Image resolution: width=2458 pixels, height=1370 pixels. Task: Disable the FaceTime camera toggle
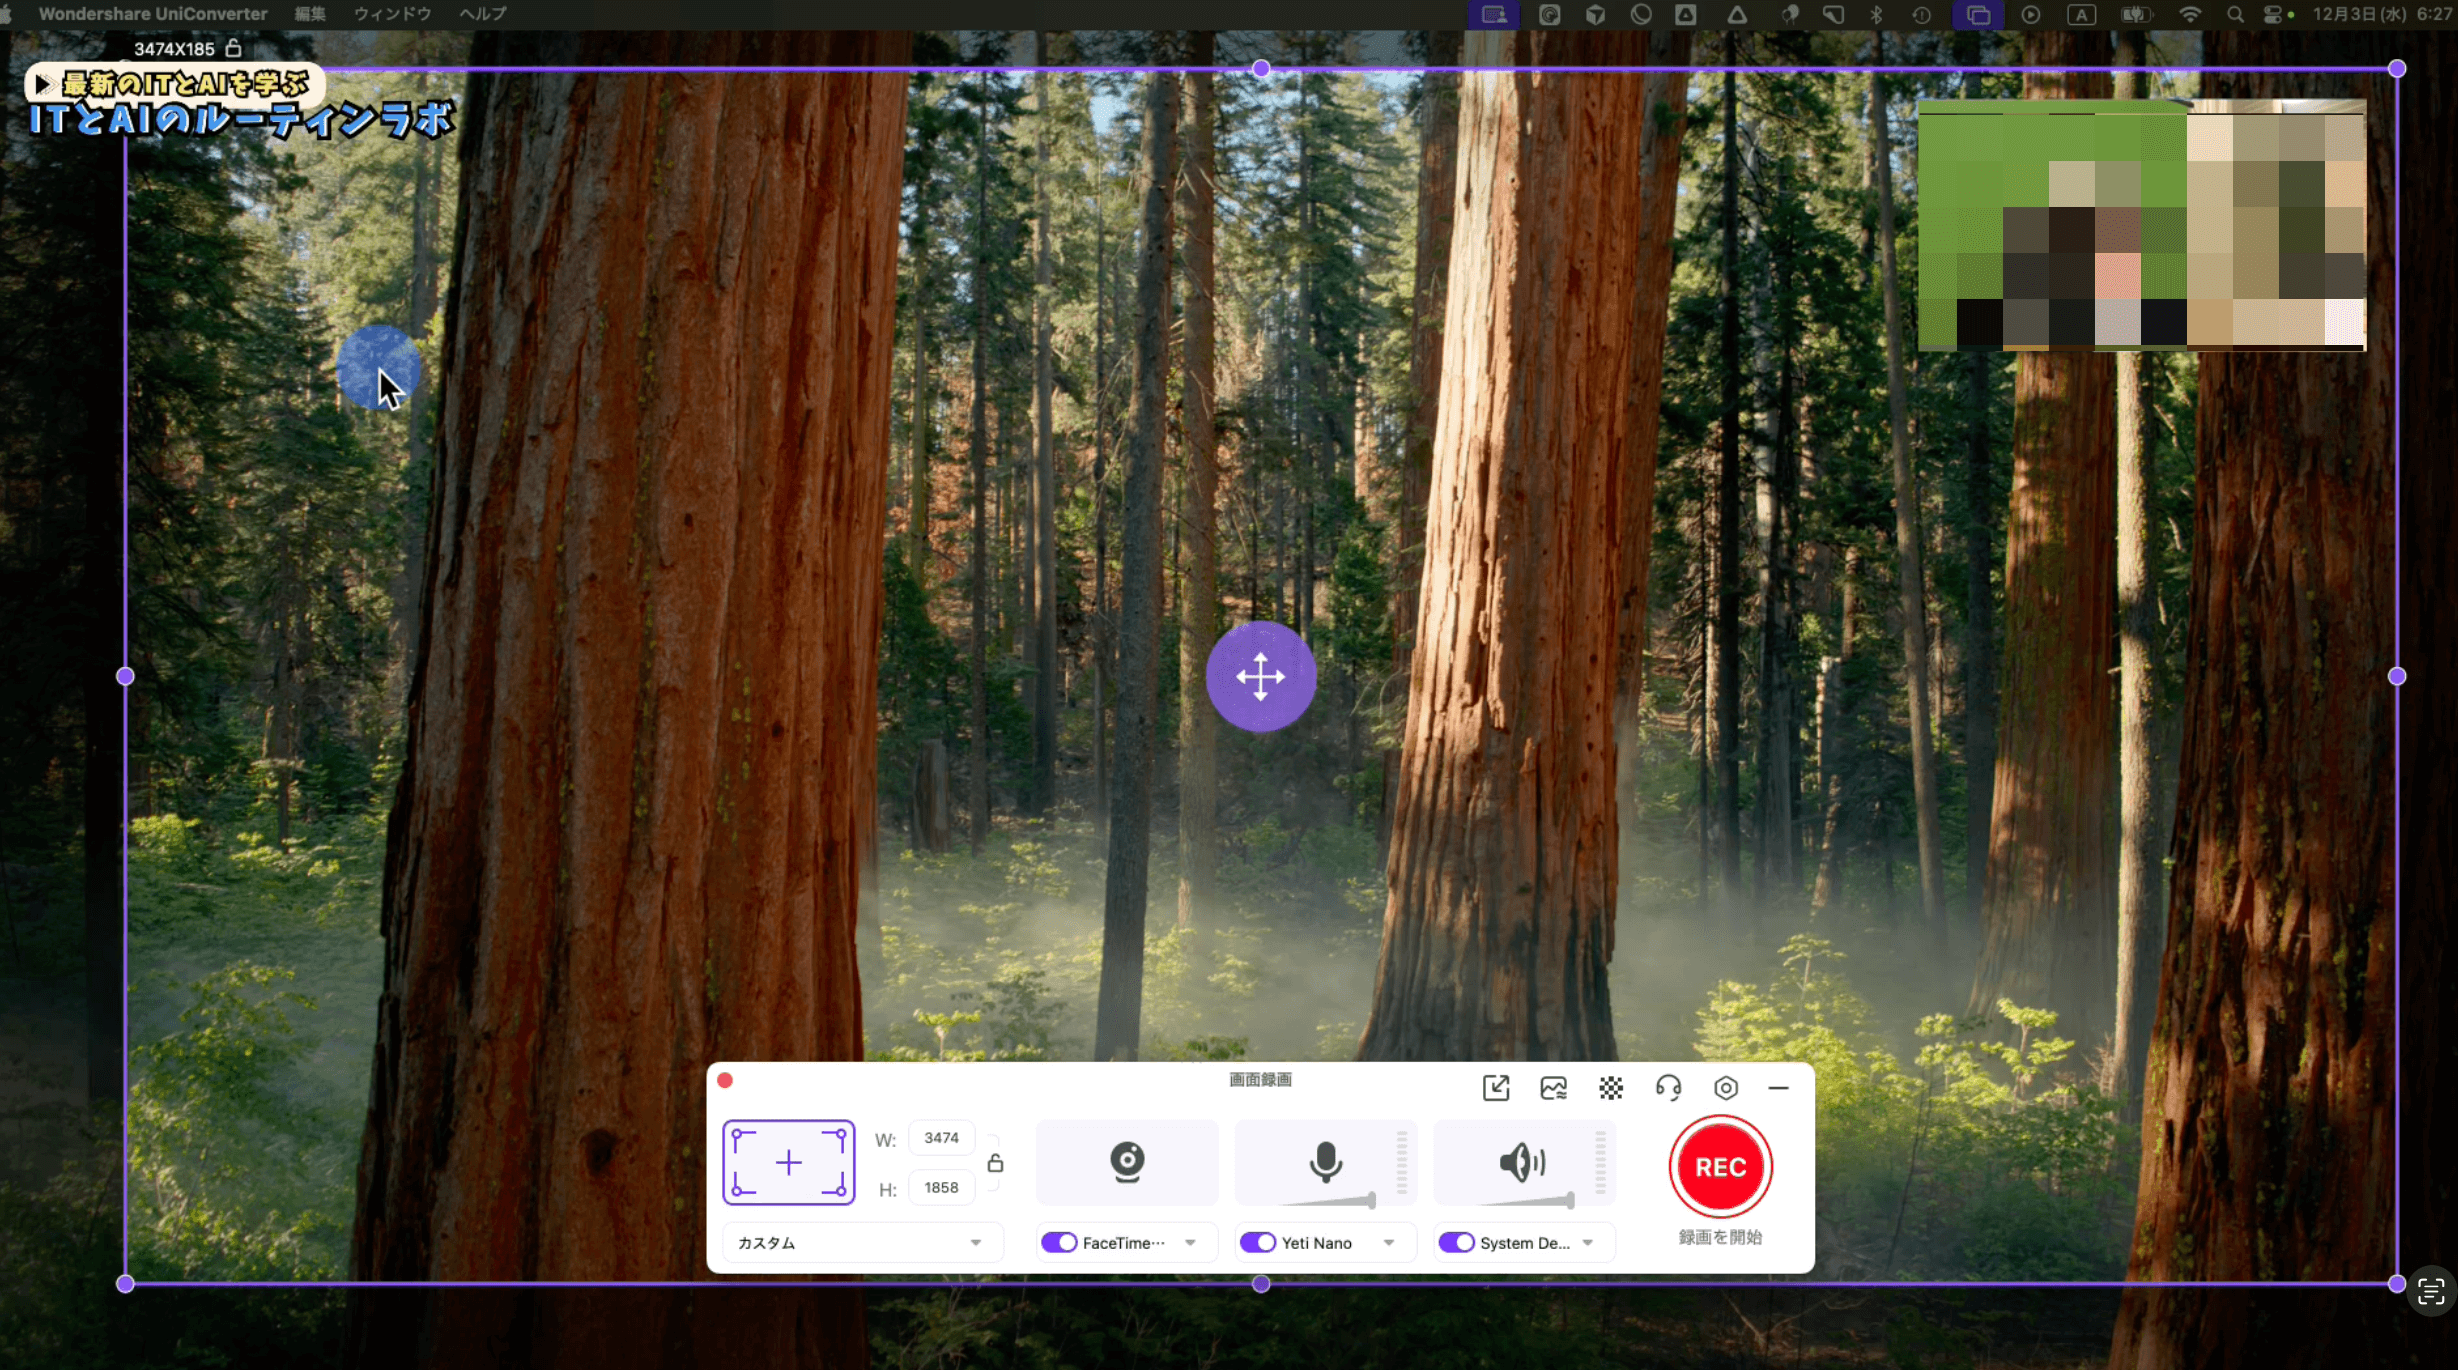tap(1059, 1242)
